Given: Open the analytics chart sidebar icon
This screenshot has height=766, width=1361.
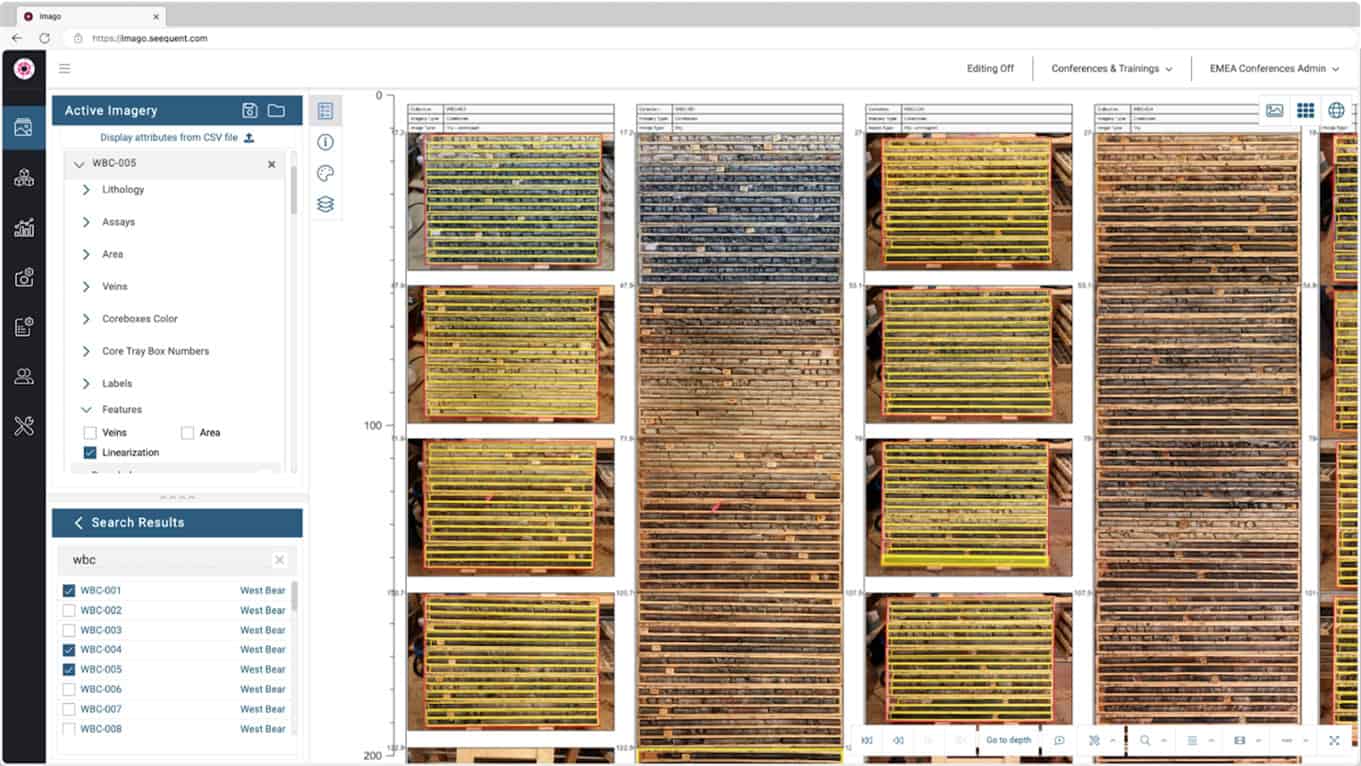Looking at the screenshot, I should click(x=24, y=228).
